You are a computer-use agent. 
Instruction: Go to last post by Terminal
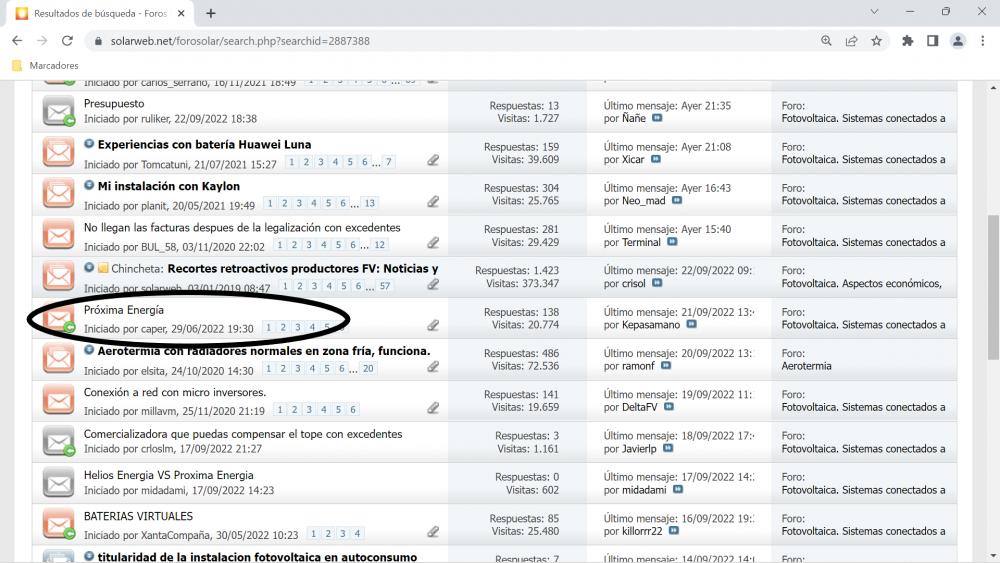[x=672, y=242]
